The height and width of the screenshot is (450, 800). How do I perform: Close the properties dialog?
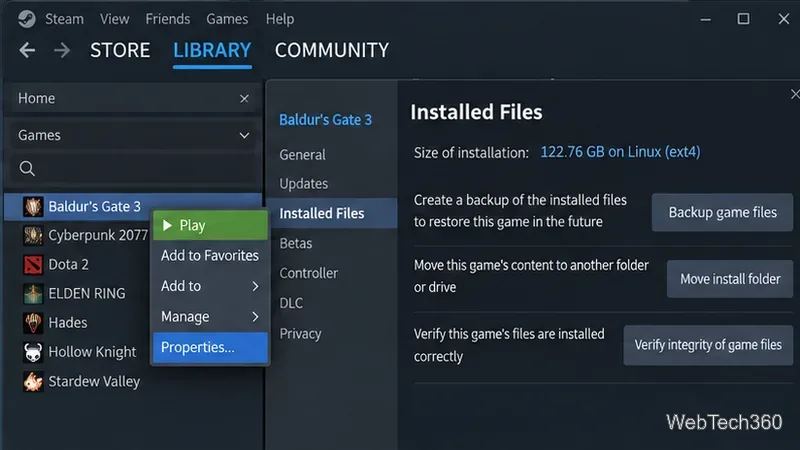pos(795,94)
